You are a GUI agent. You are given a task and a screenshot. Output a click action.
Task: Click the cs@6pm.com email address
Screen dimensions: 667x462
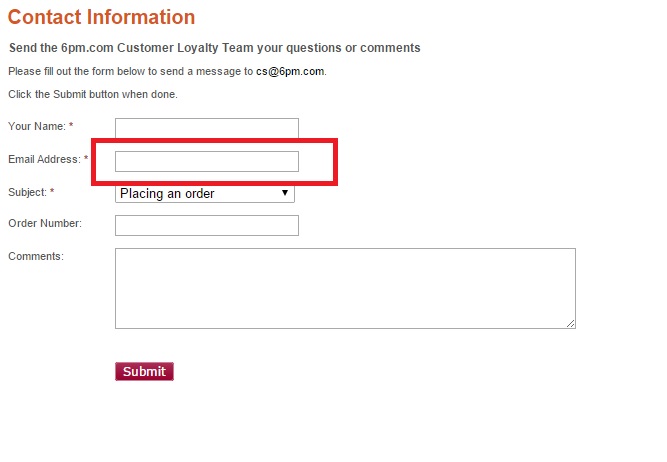291,72
